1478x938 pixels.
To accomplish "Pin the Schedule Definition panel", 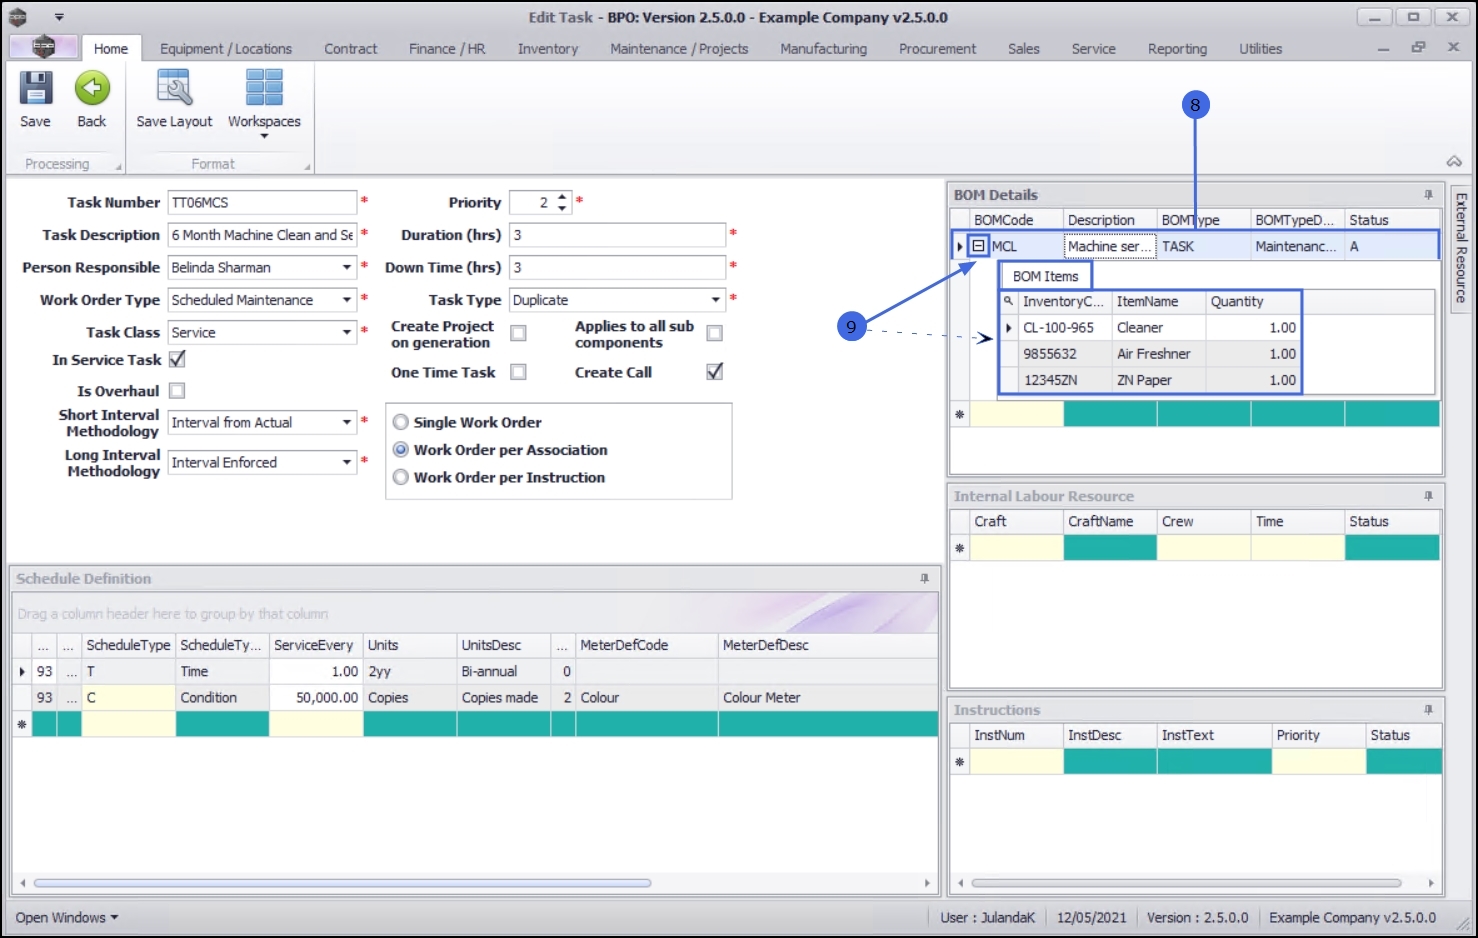I will pyautogui.click(x=924, y=579).
